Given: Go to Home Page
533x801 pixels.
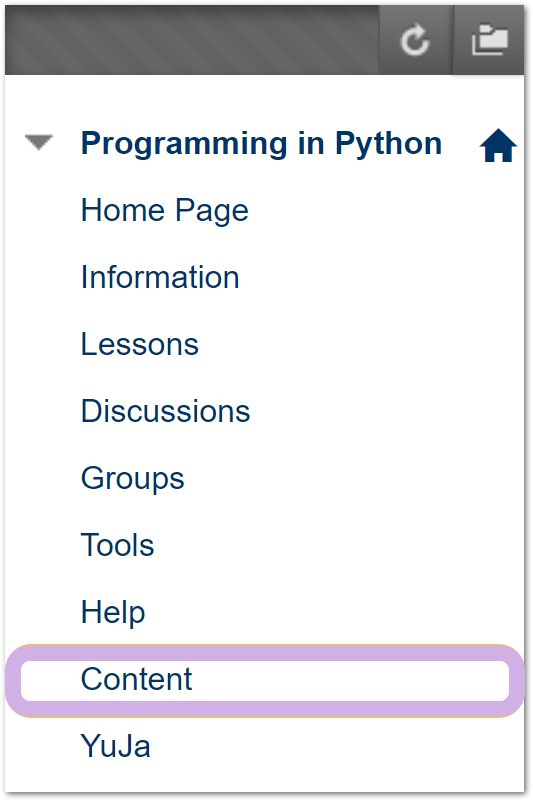Looking at the screenshot, I should click(x=165, y=210).
